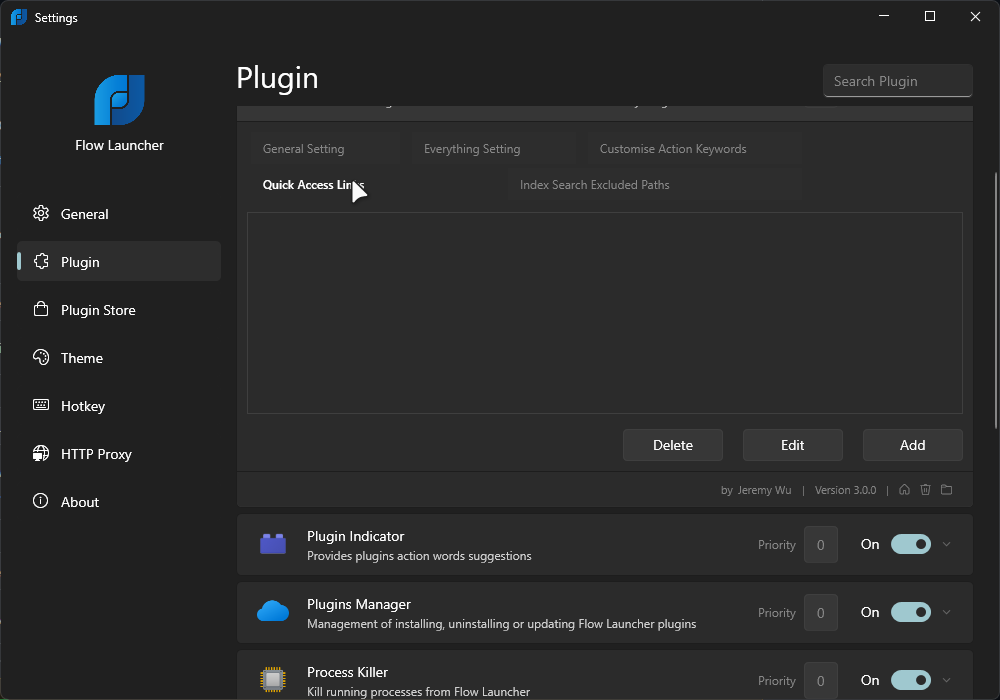
Task: Open Process Killer expander chevron
Action: coord(946,680)
